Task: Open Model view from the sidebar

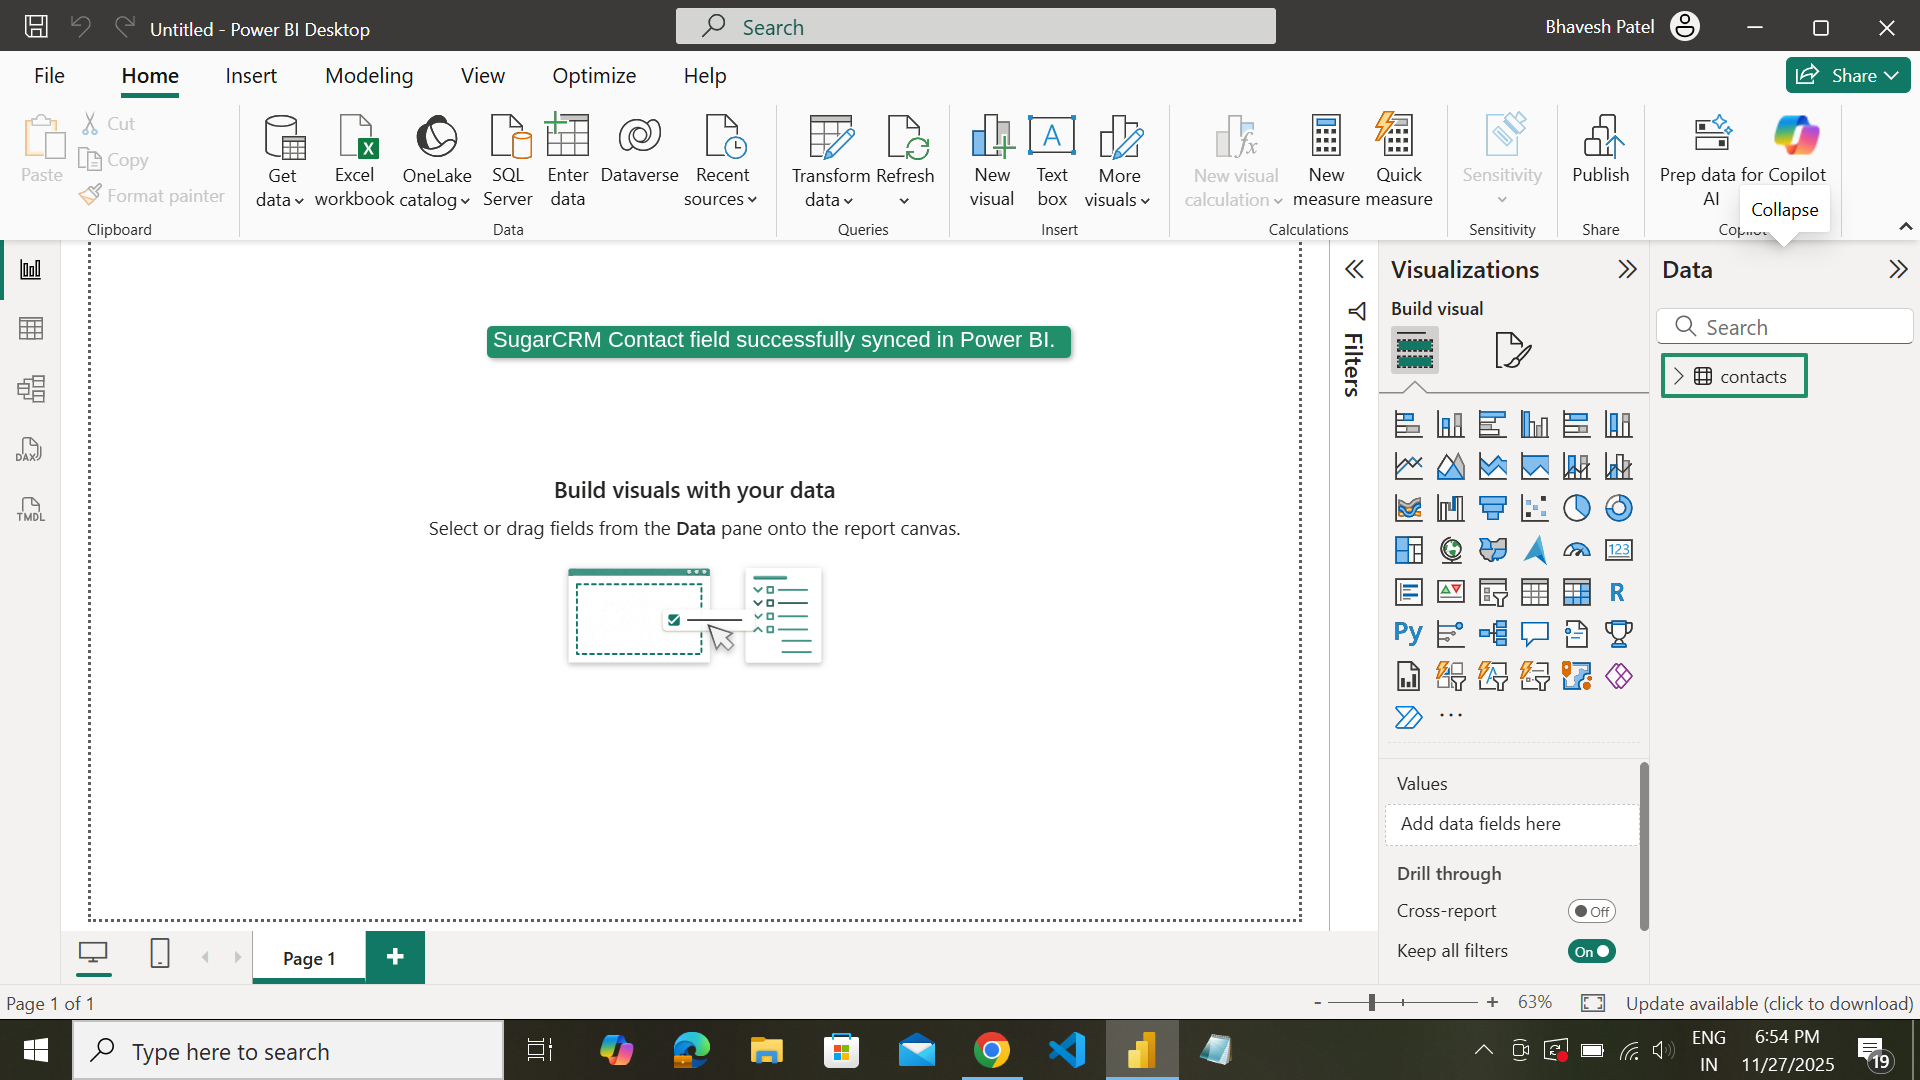Action: 31,389
